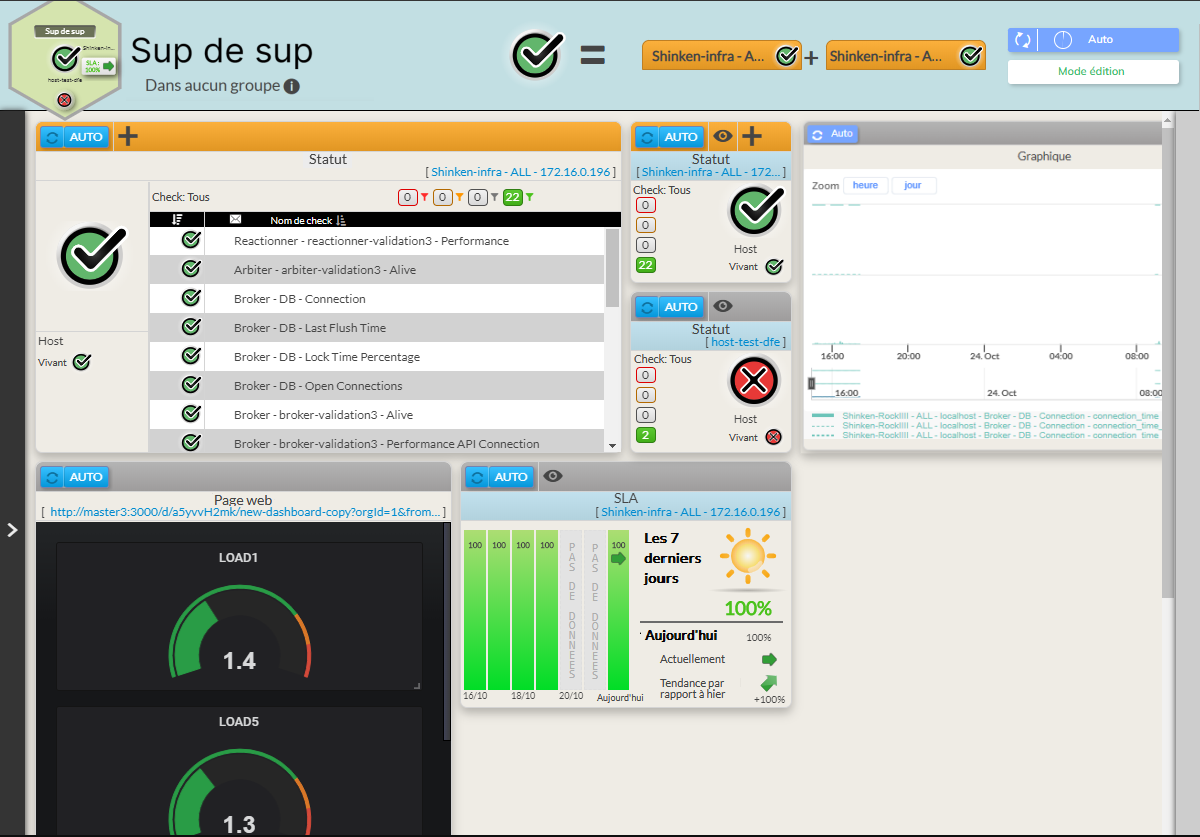
Task: Select the 'jour' zoom option in Graphique
Action: coord(913,186)
